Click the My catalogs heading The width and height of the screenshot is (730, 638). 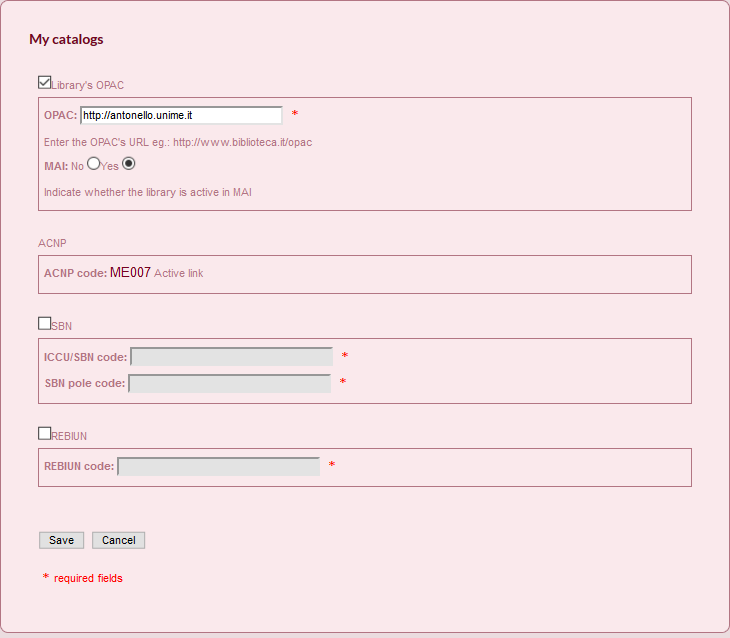(x=66, y=39)
